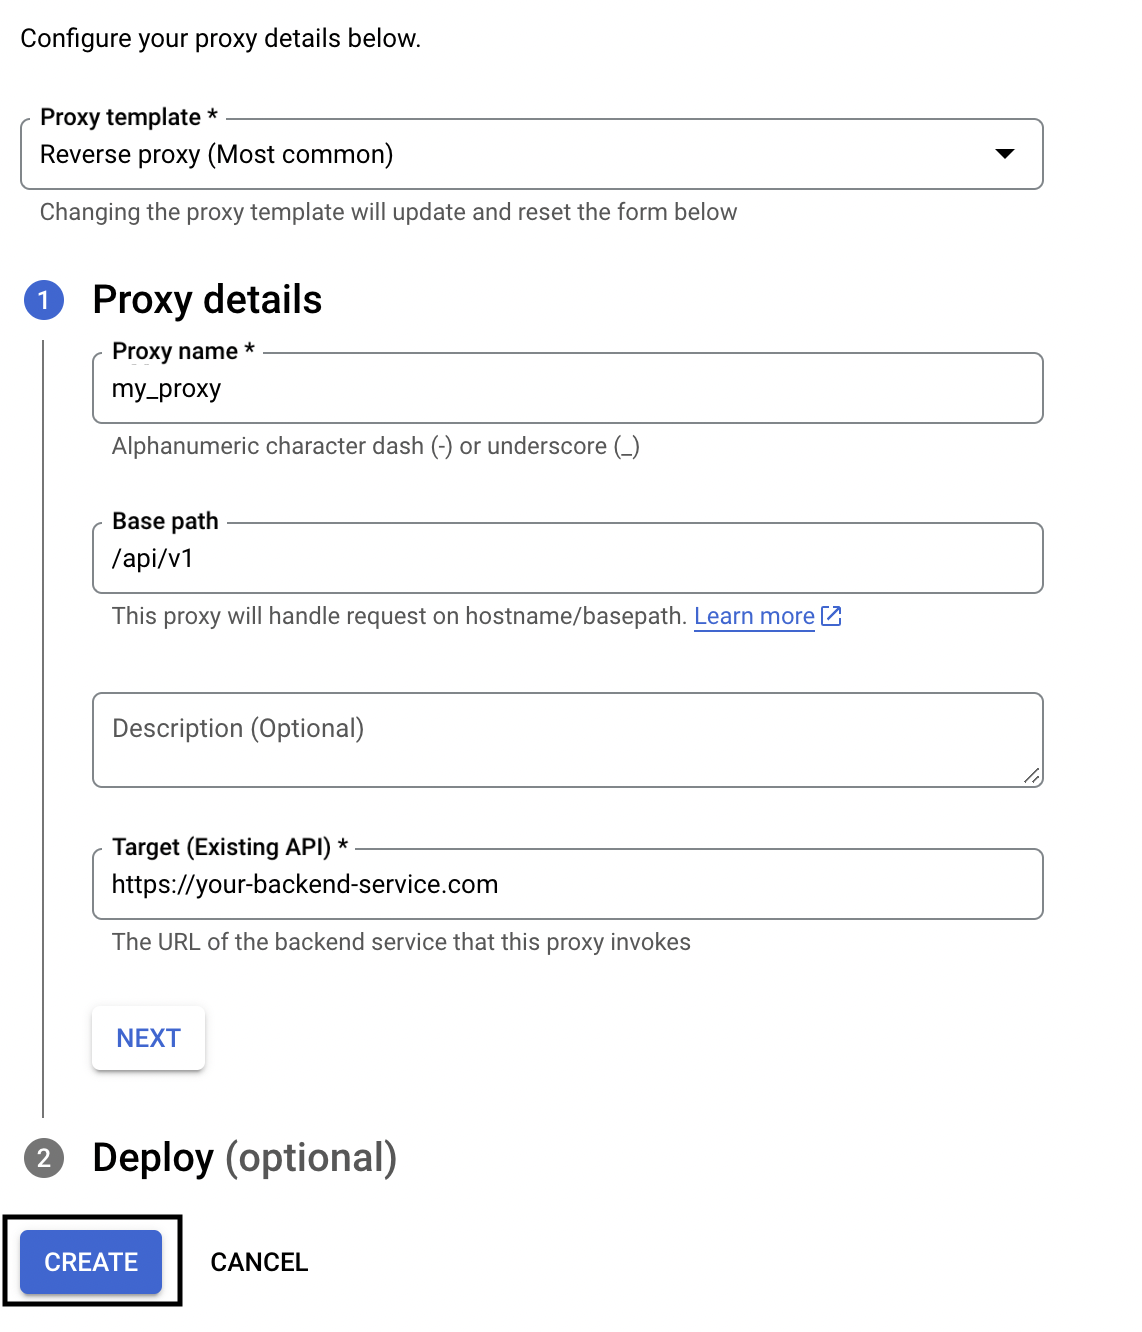Click the Description box resize handle
Viewport: 1142px width, 1332px height.
tap(1032, 776)
